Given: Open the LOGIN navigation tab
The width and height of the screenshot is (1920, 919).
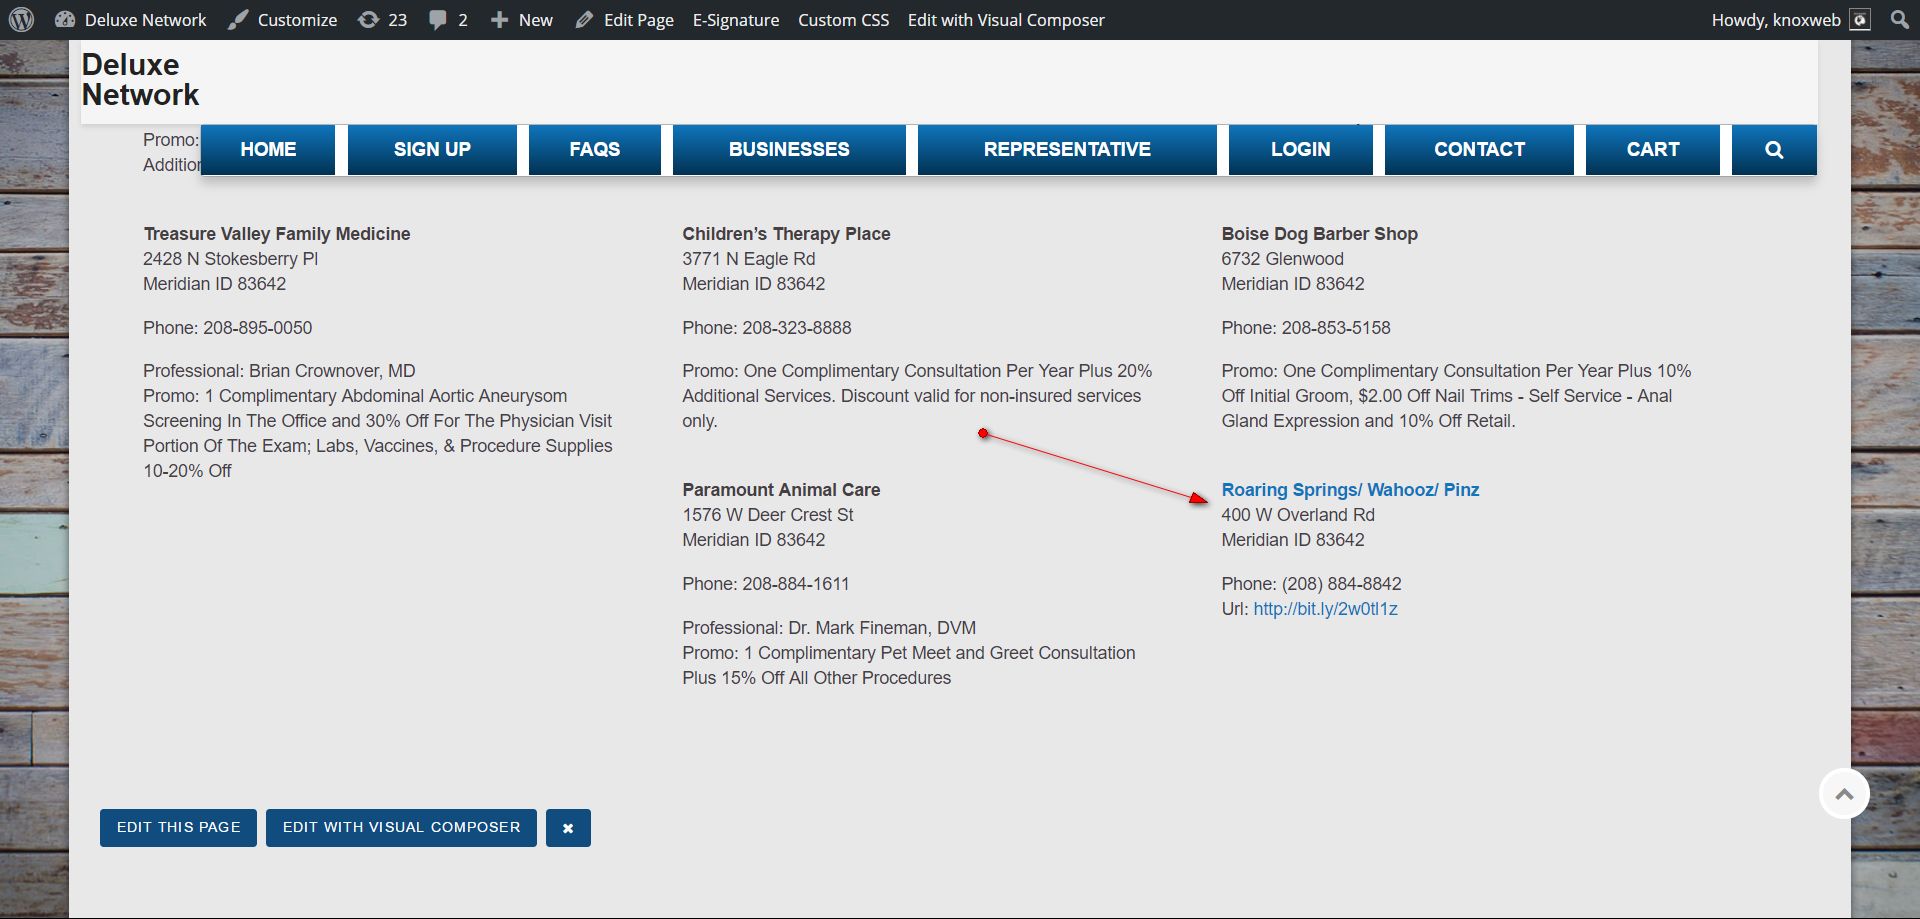Looking at the screenshot, I should pos(1301,150).
